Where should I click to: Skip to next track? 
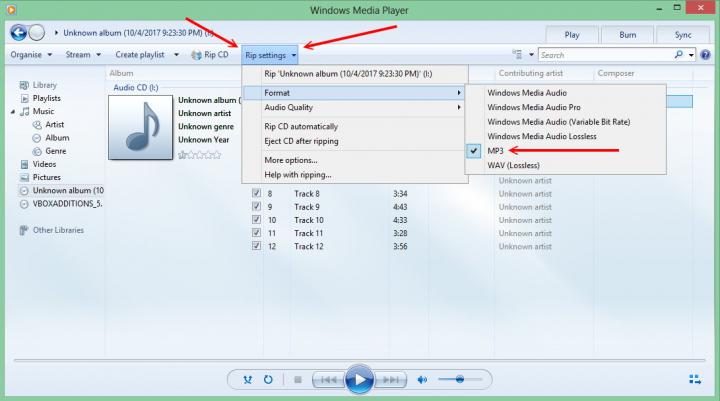click(x=391, y=380)
